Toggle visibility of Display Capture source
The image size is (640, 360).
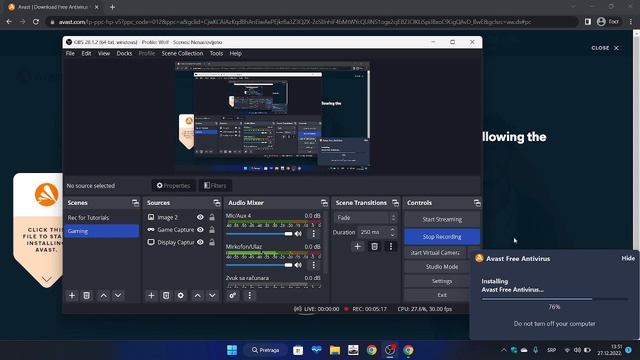[200, 242]
